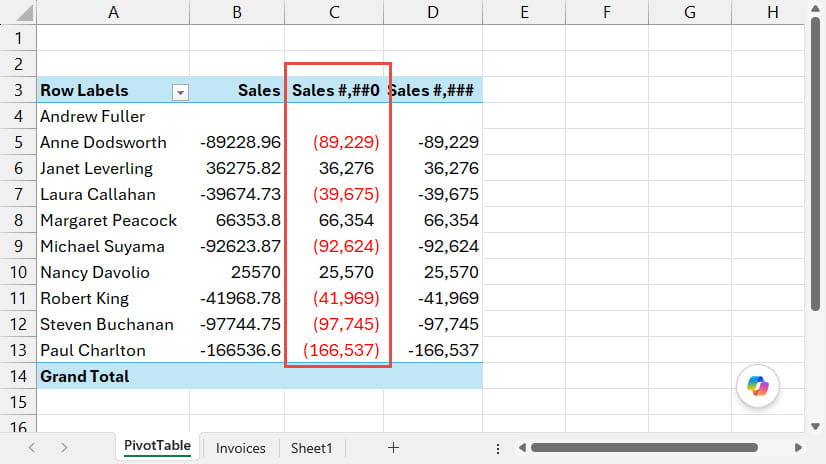Switch to the Invoices sheet tab

[240, 448]
